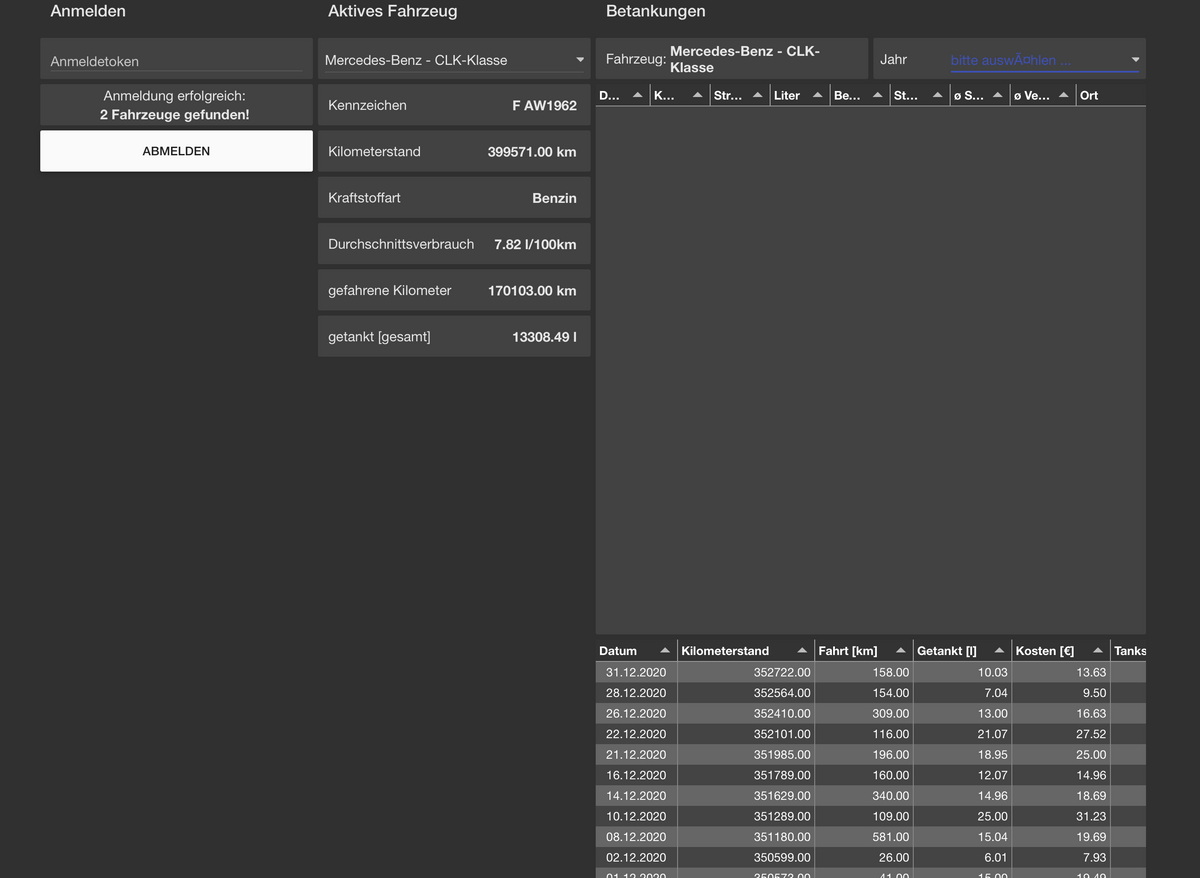Click gefahrene Kilometer value 170103.00 km
The image size is (1200, 878).
pyautogui.click(x=532, y=291)
